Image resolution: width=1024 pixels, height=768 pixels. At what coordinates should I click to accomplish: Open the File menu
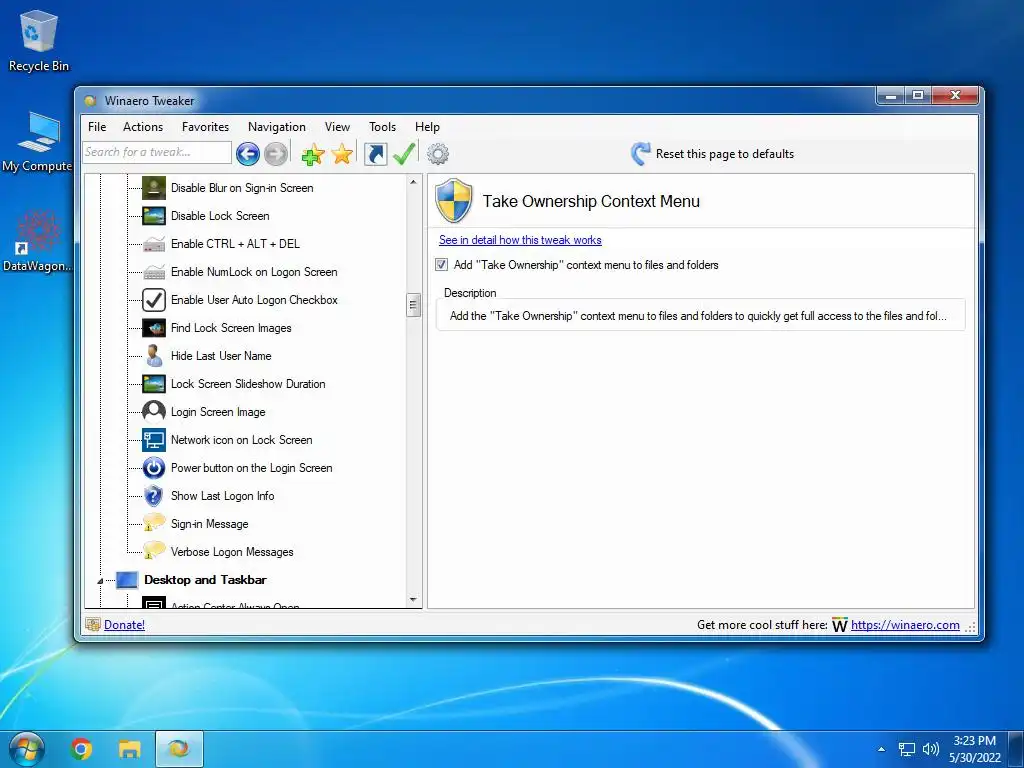pos(97,127)
